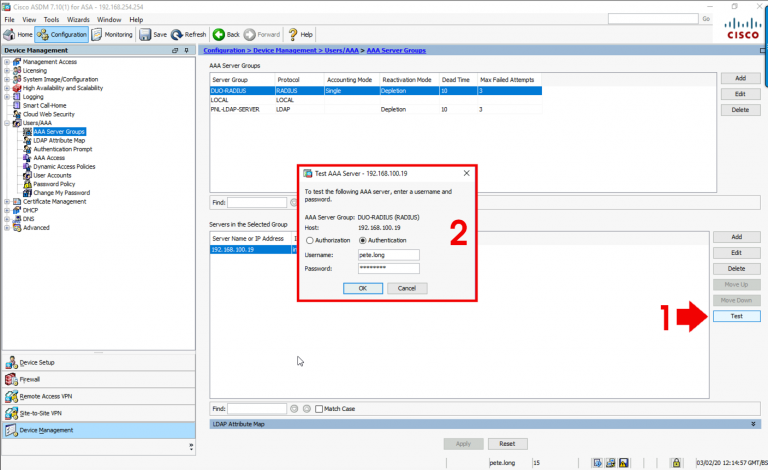Select AAA Server Groups tree item
Viewport: 768px width, 470px height.
pos(59,132)
